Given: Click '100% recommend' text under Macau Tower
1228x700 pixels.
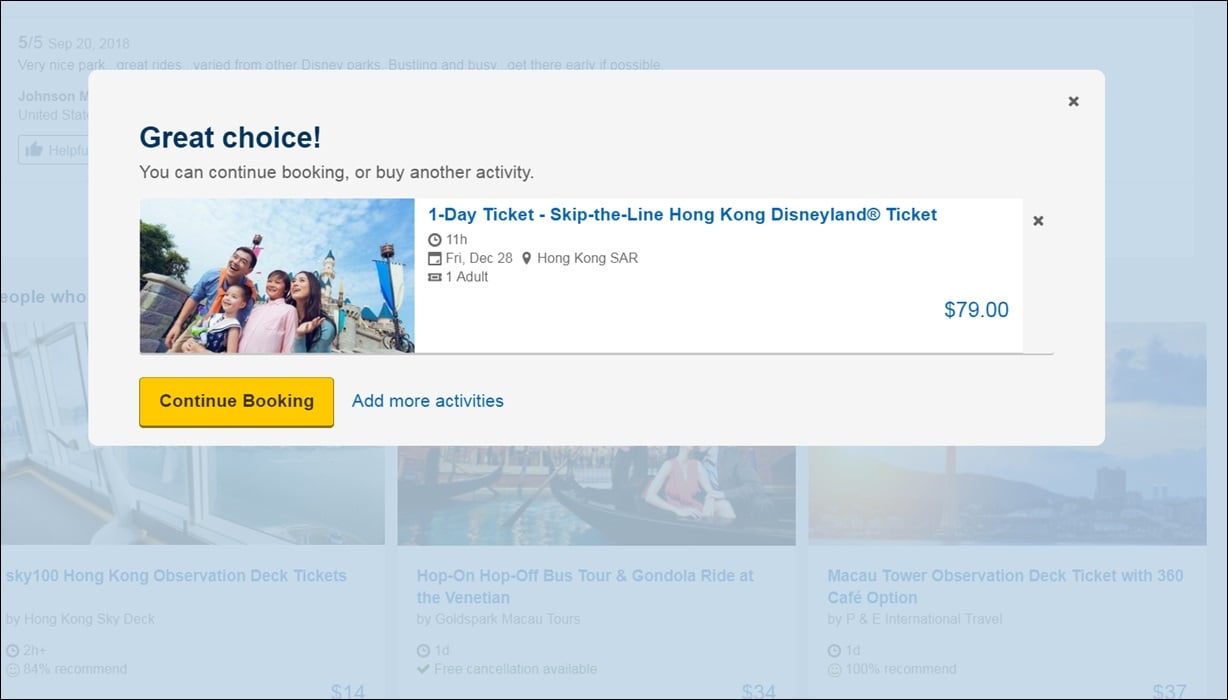Looking at the screenshot, I should [901, 669].
